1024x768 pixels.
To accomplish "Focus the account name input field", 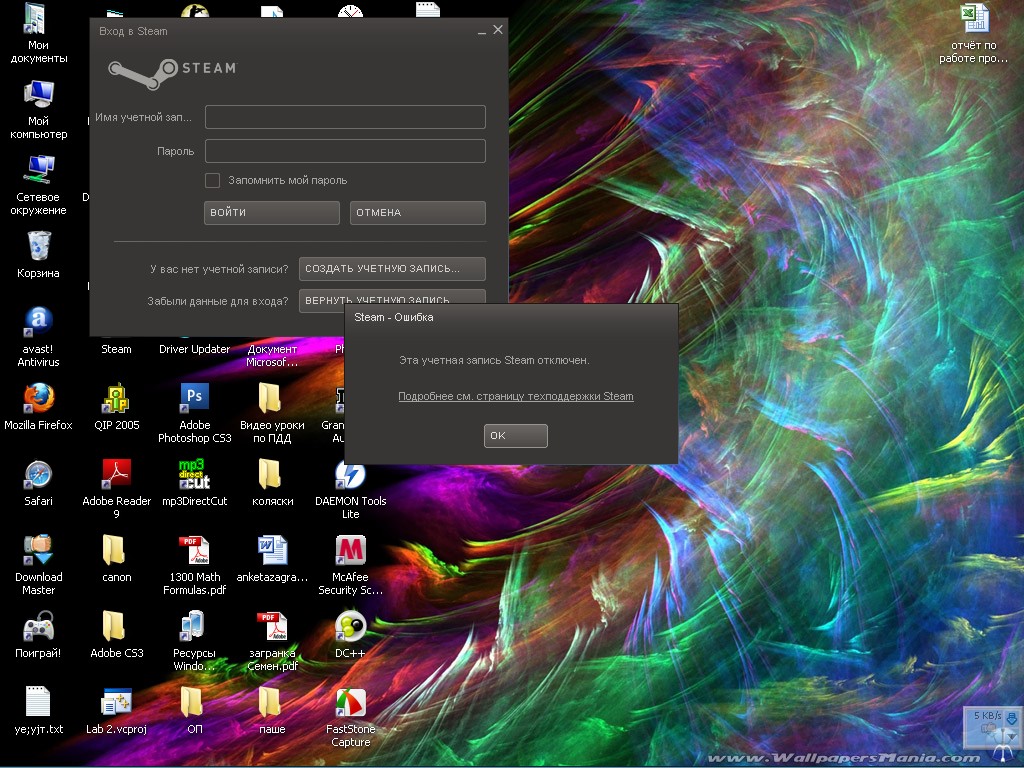I will pos(345,117).
